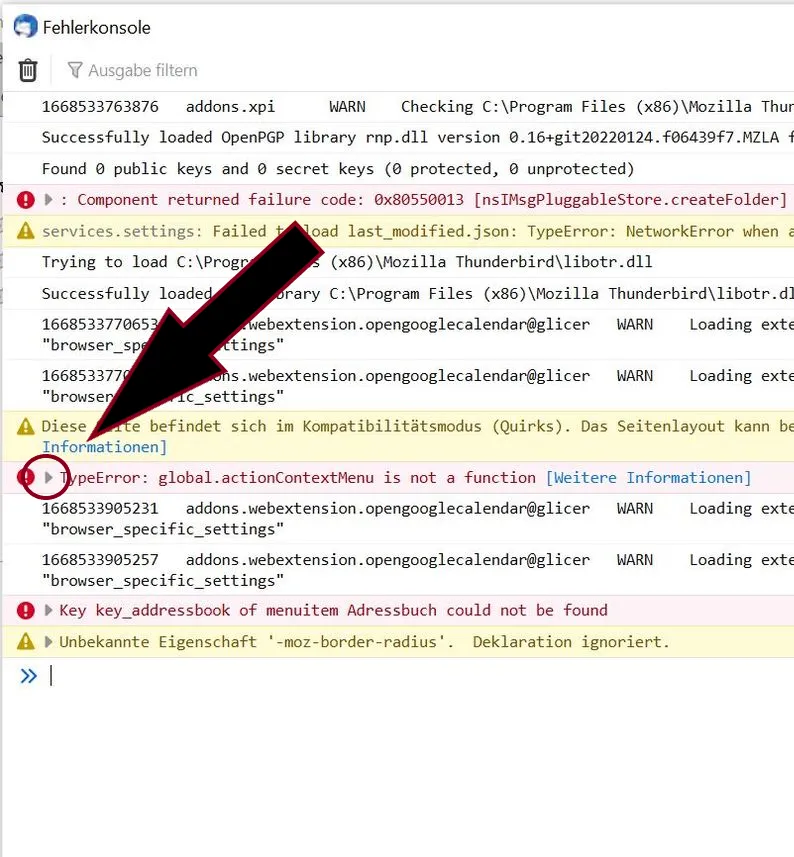Click warning icon on services.settings row
Image resolution: width=794 pixels, height=857 pixels.
(x=26, y=231)
